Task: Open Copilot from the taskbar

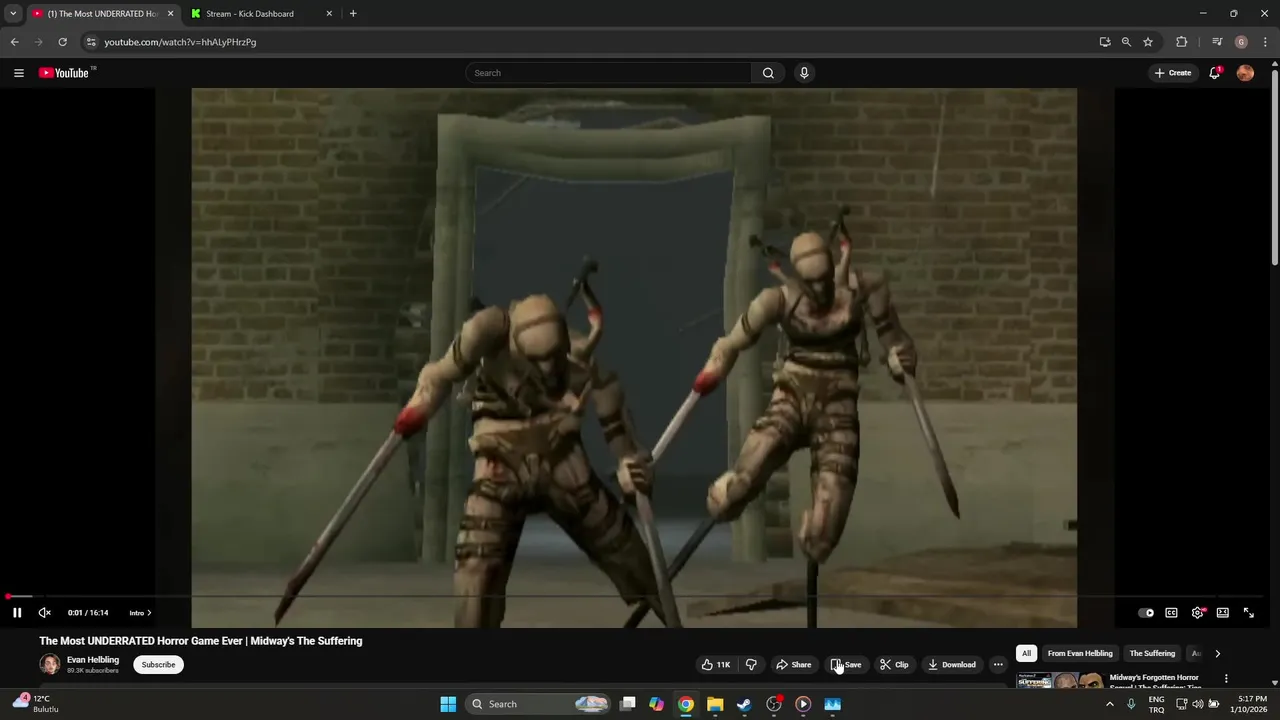Action: pyautogui.click(x=657, y=704)
